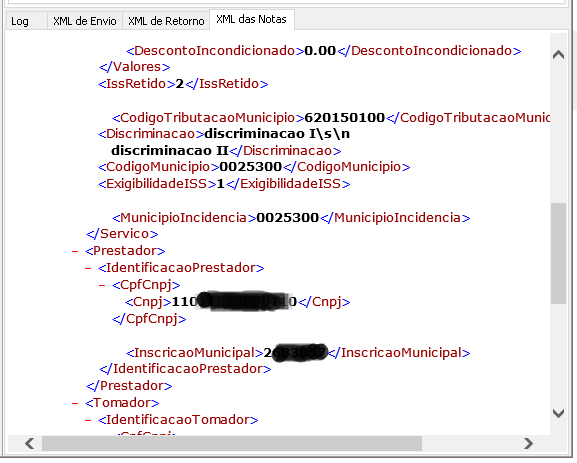
Task: Click the horizontal scrollbar left arrow
Action: (30, 443)
